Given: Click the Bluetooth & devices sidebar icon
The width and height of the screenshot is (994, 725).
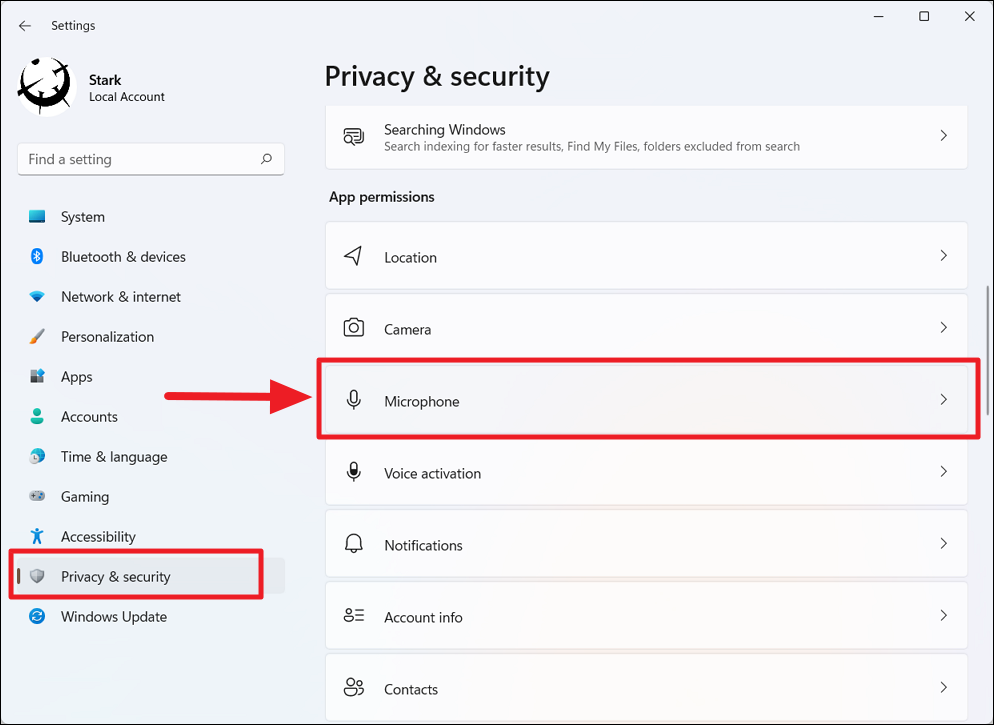Looking at the screenshot, I should 38,256.
